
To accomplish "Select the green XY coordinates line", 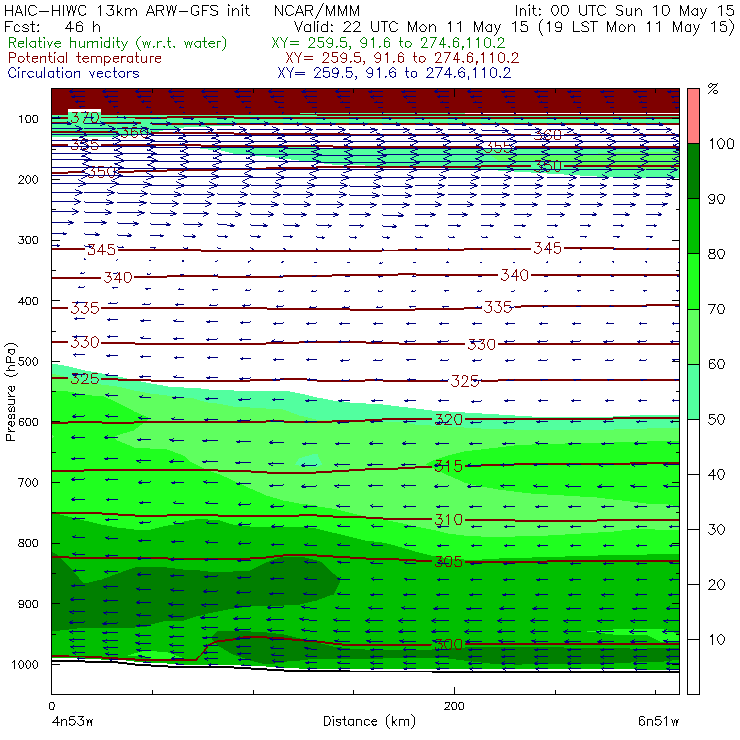I will (x=388, y=43).
